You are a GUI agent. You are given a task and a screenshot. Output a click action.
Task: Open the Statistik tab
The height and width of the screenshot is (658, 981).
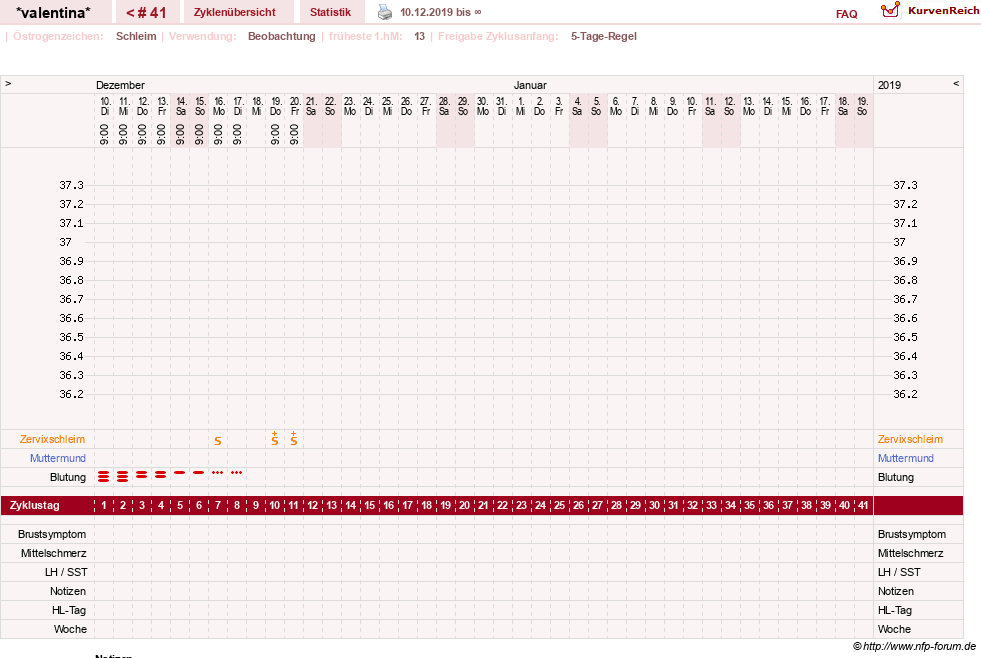(330, 12)
